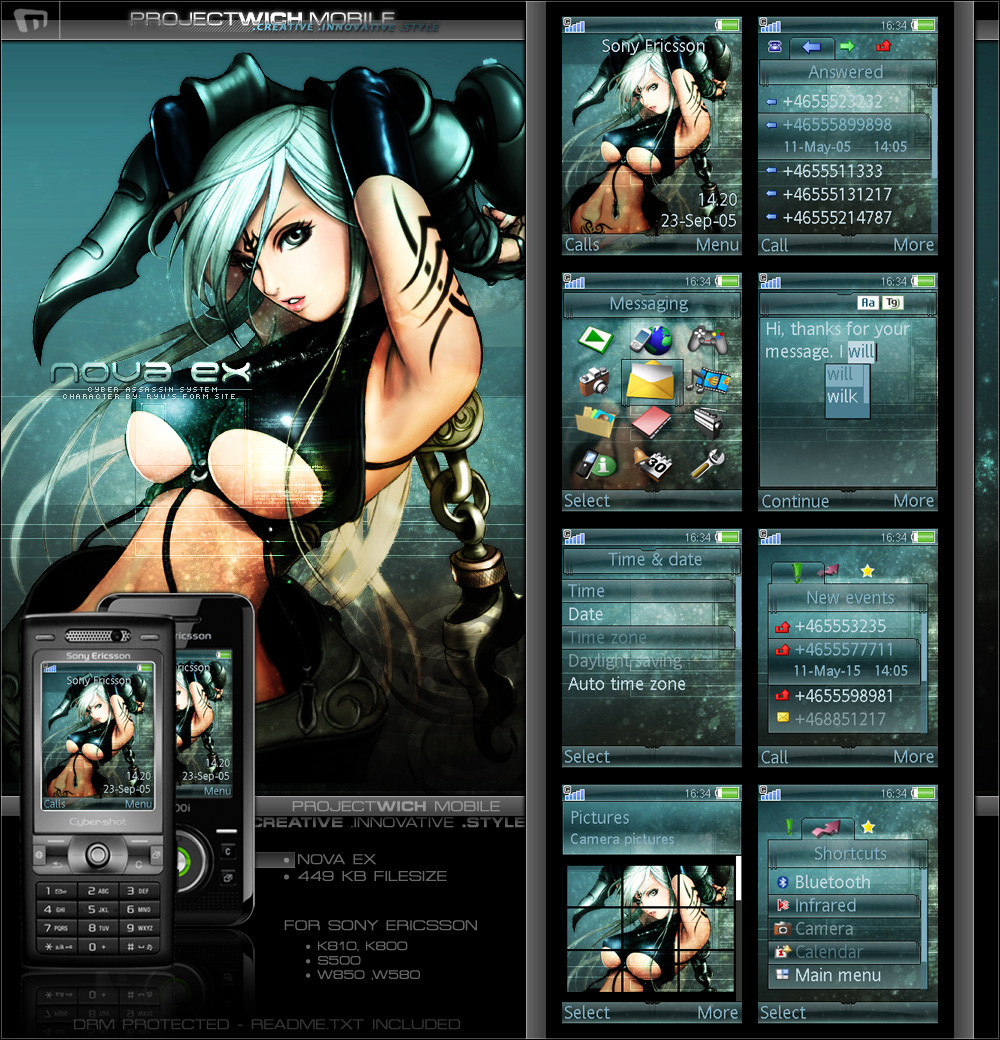
Task: Open the red Contacts book icon
Action: pos(651,422)
